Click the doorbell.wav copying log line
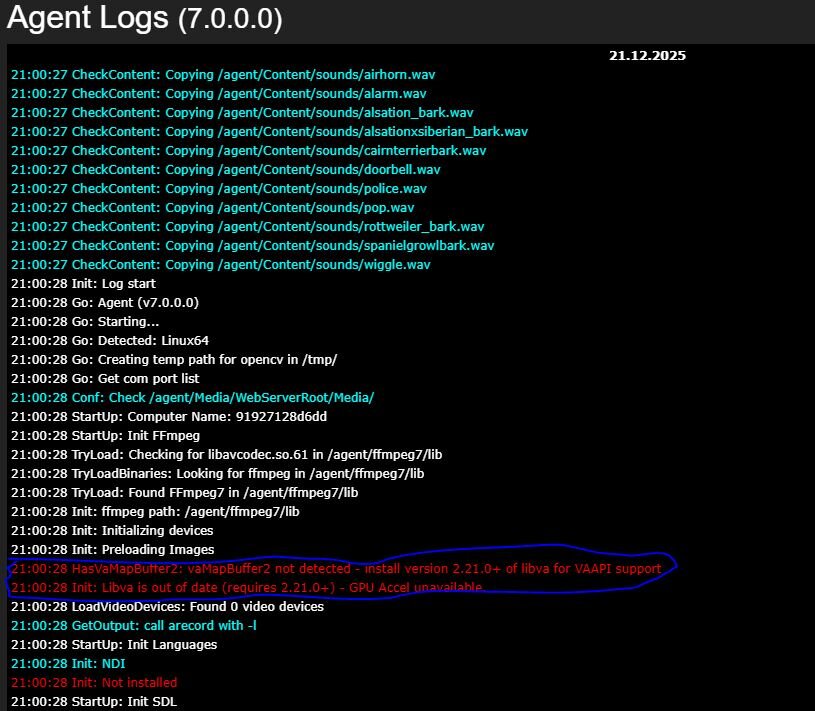This screenshot has width=815, height=711. click(x=226, y=169)
